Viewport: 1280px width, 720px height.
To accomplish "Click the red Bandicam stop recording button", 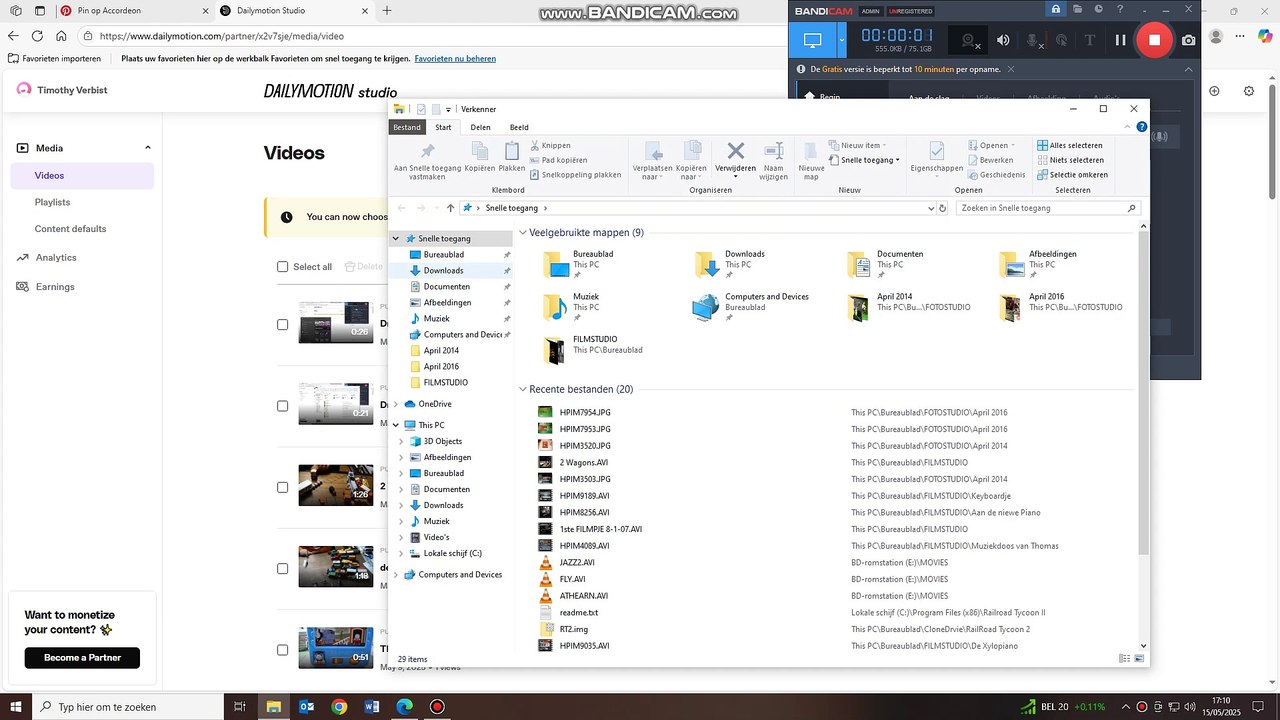I will coord(1154,40).
